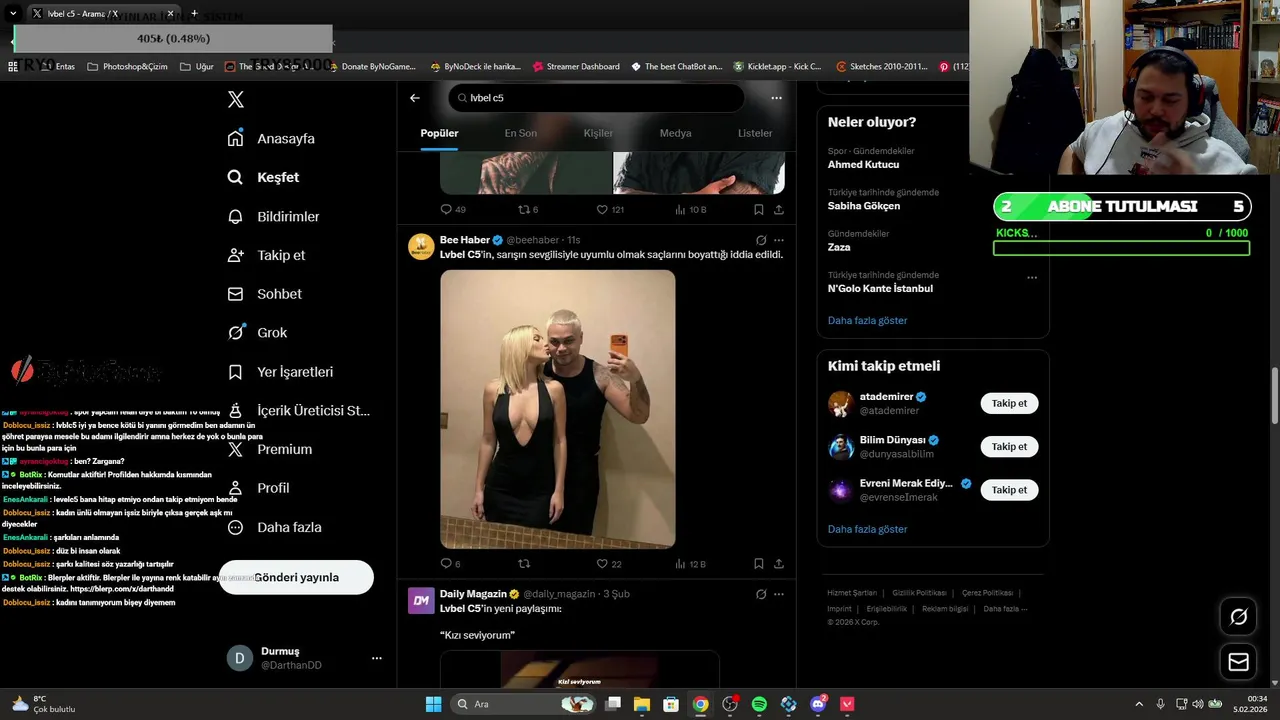Open İçerik Üreticisi Stüdyosu item
1280x720 pixels.
(299, 410)
